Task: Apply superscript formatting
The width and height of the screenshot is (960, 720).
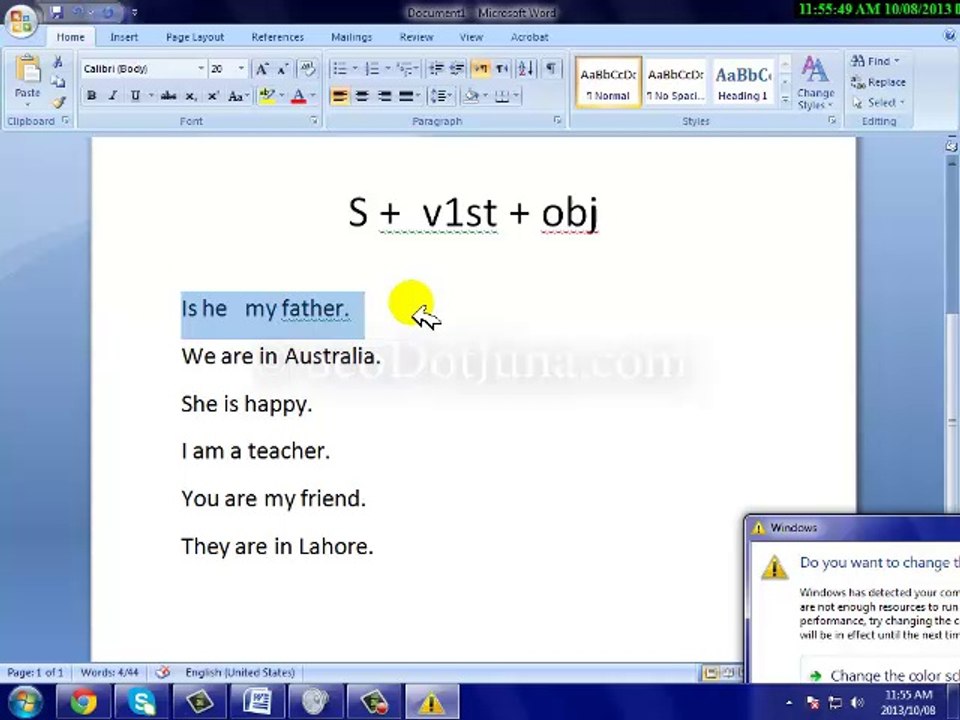Action: coord(212,96)
